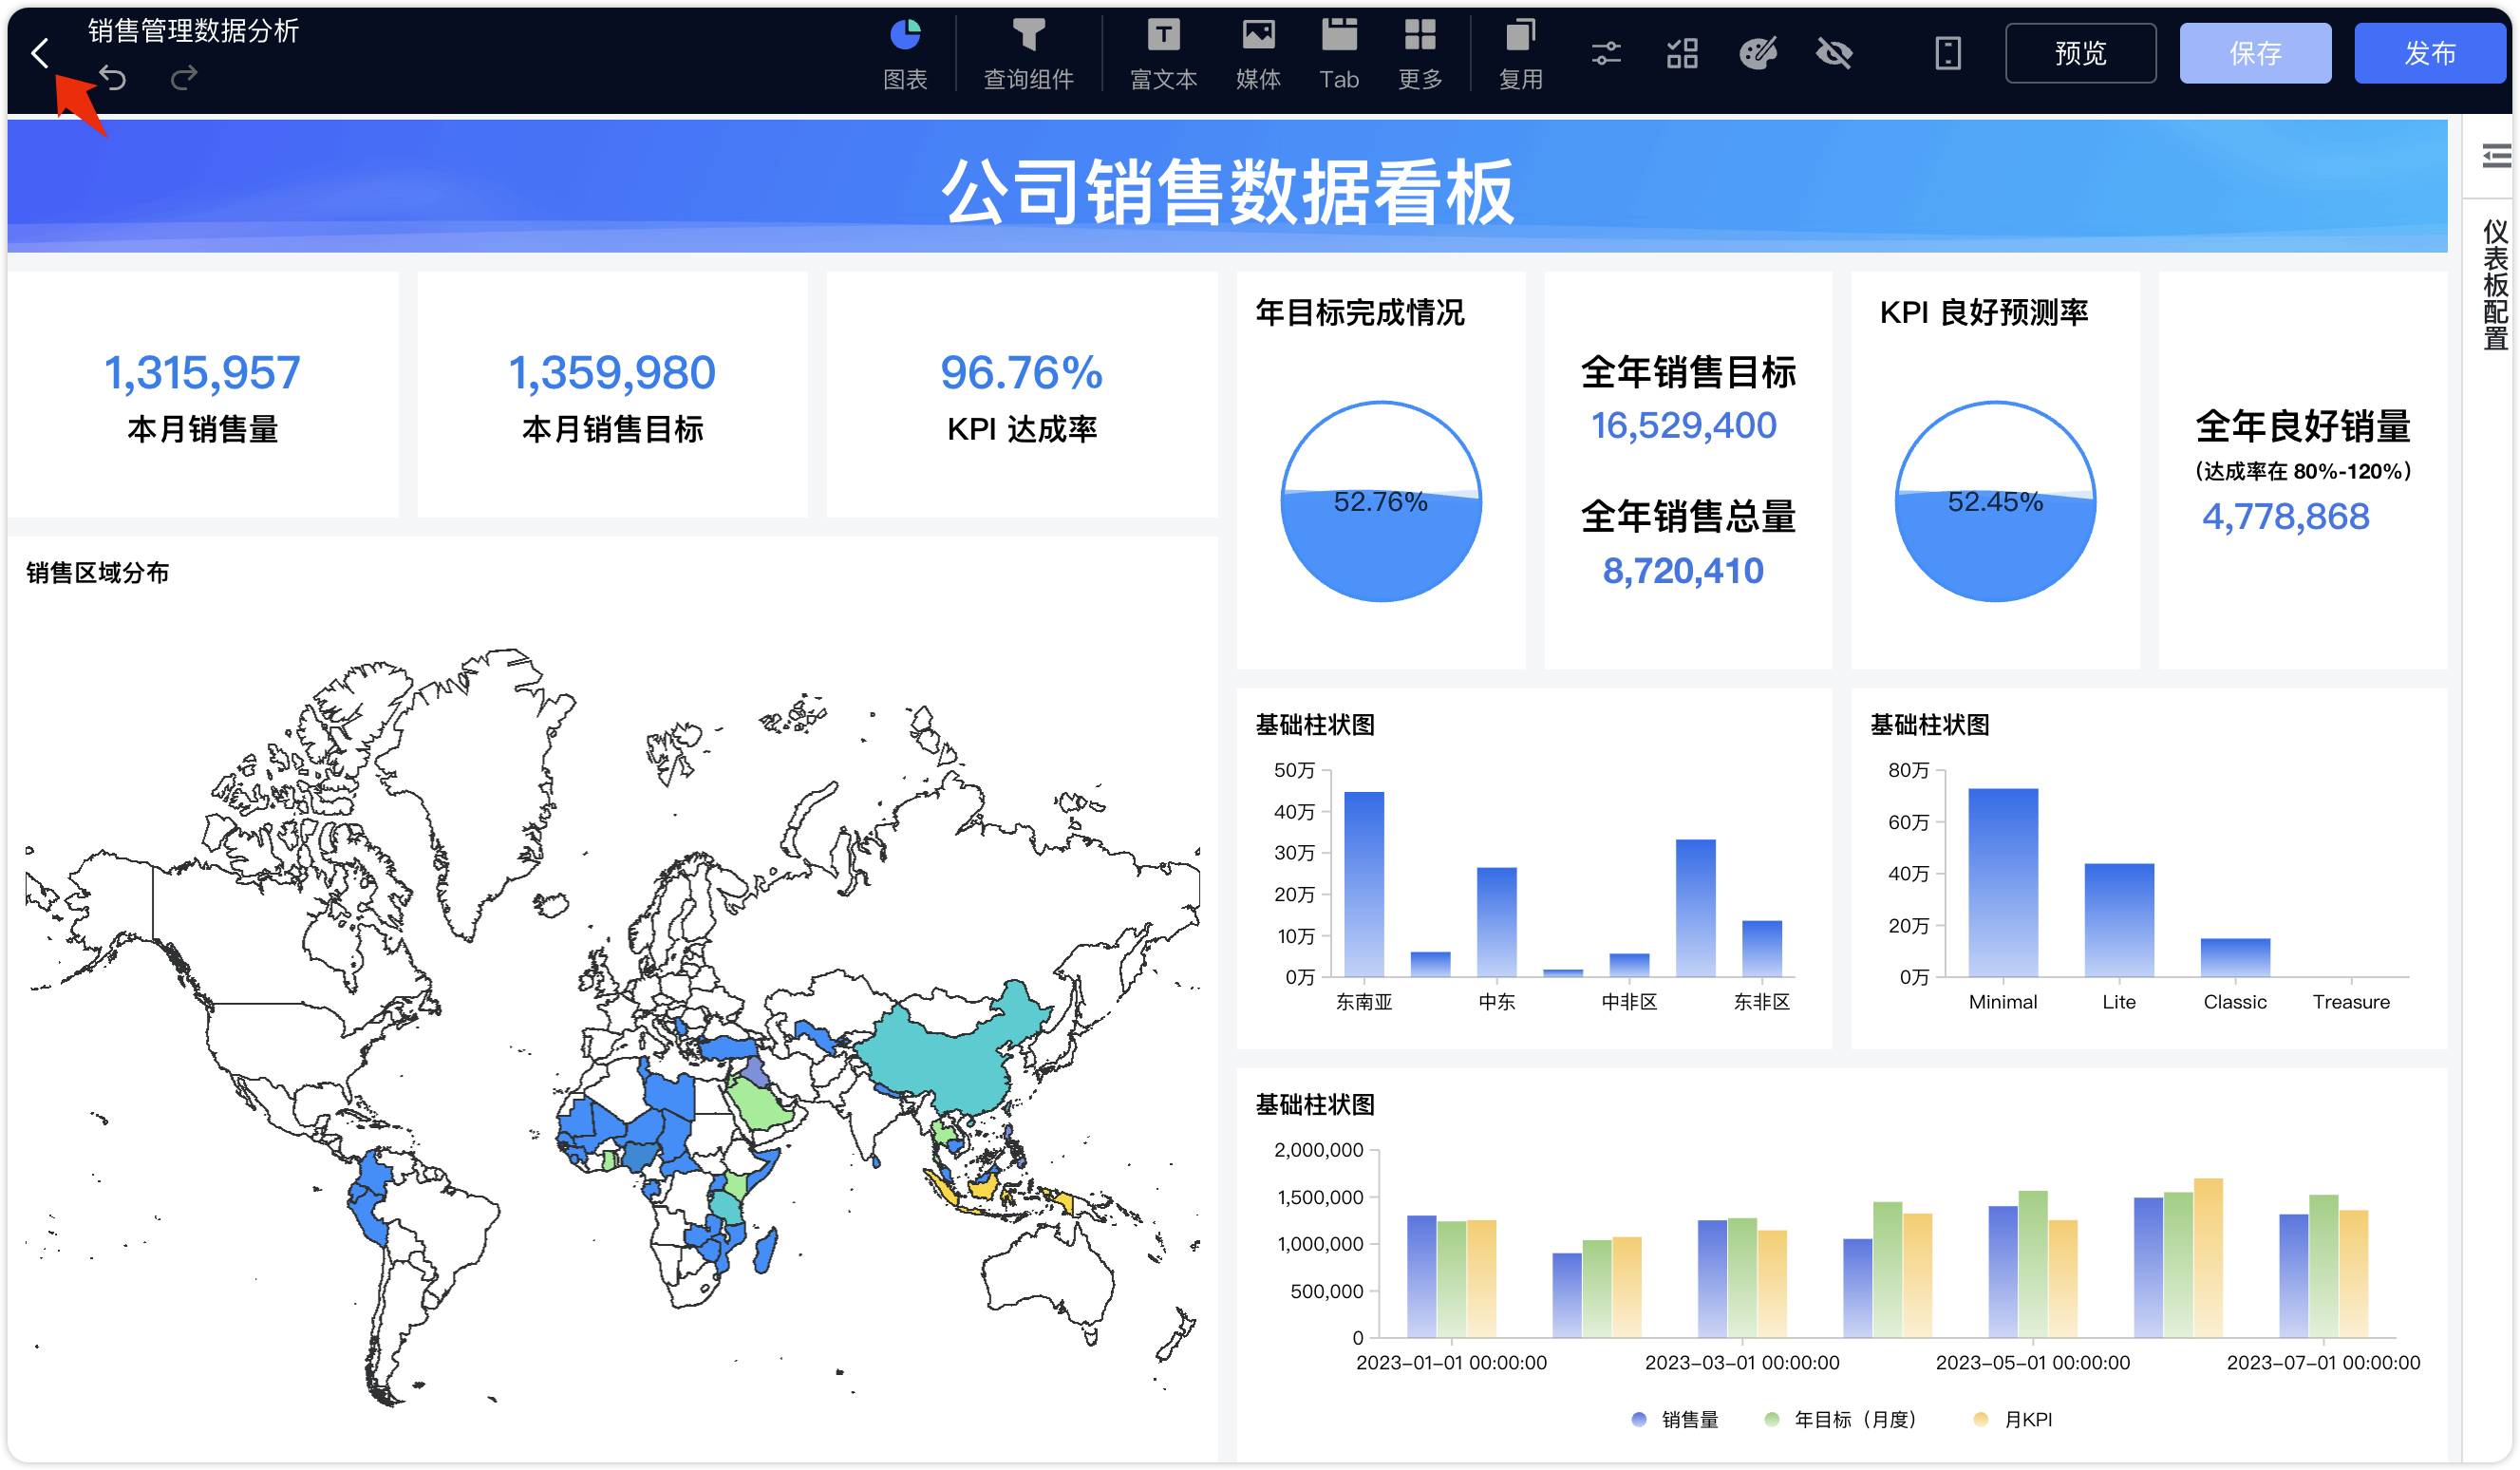Open the 复用 reuse option

pyautogui.click(x=1520, y=55)
